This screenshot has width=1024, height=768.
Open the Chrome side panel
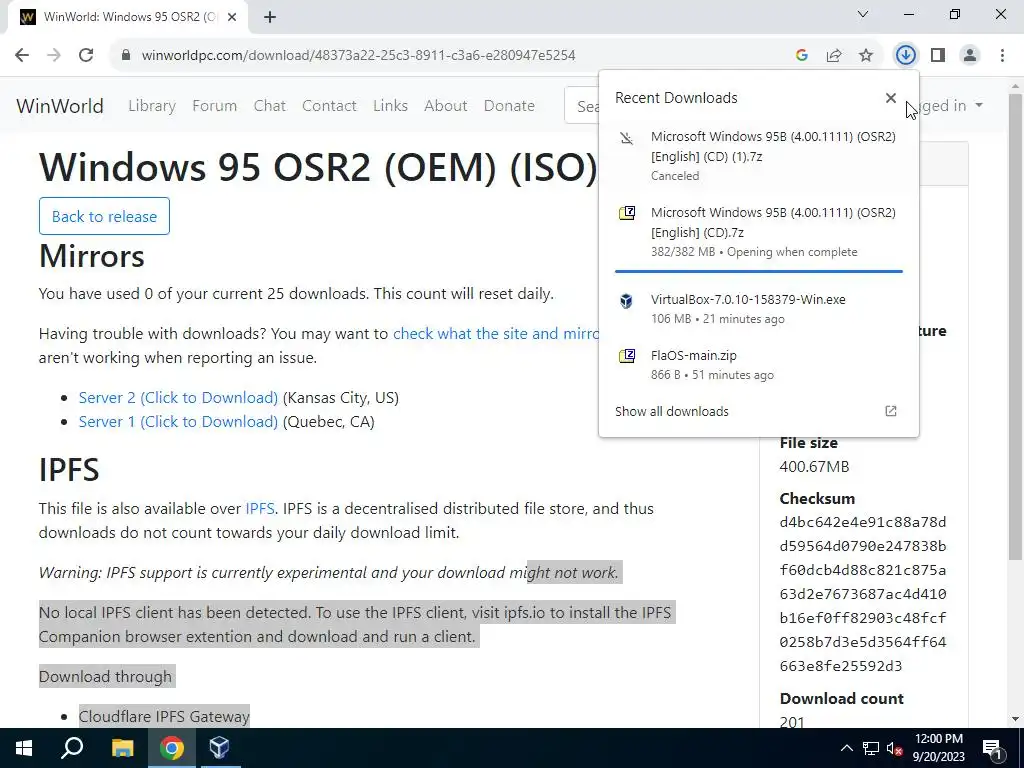(x=938, y=56)
